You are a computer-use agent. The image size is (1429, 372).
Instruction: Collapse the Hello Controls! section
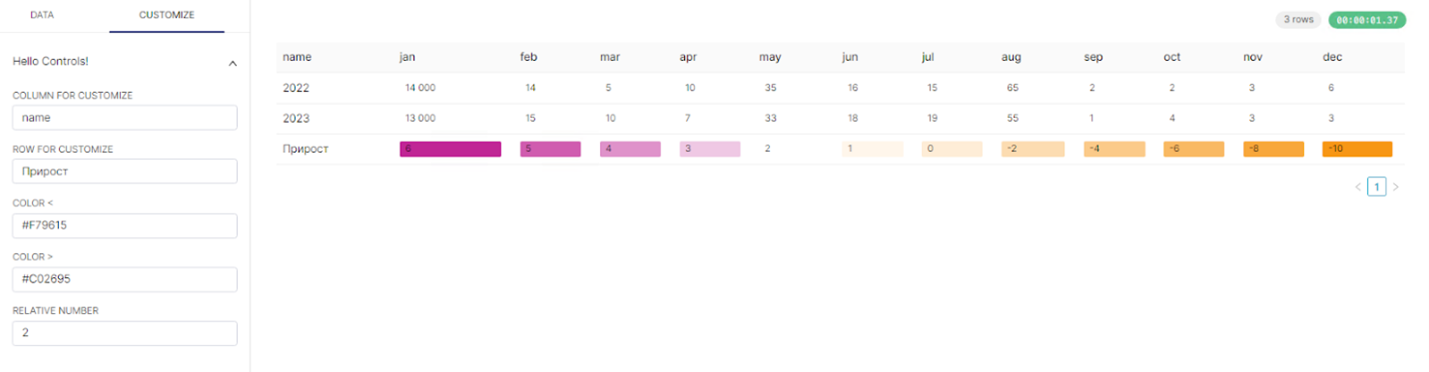pyautogui.click(x=233, y=62)
